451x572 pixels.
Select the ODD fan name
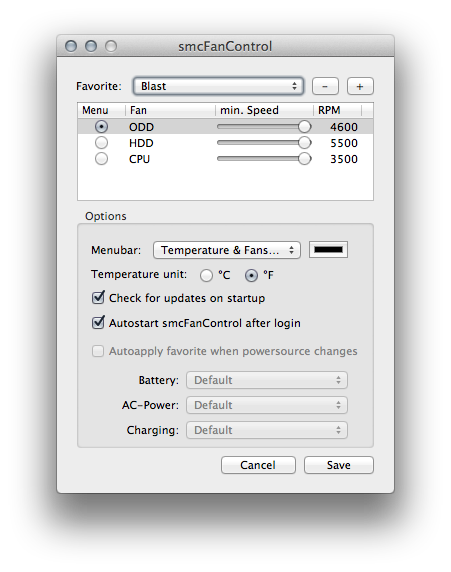coord(141,127)
